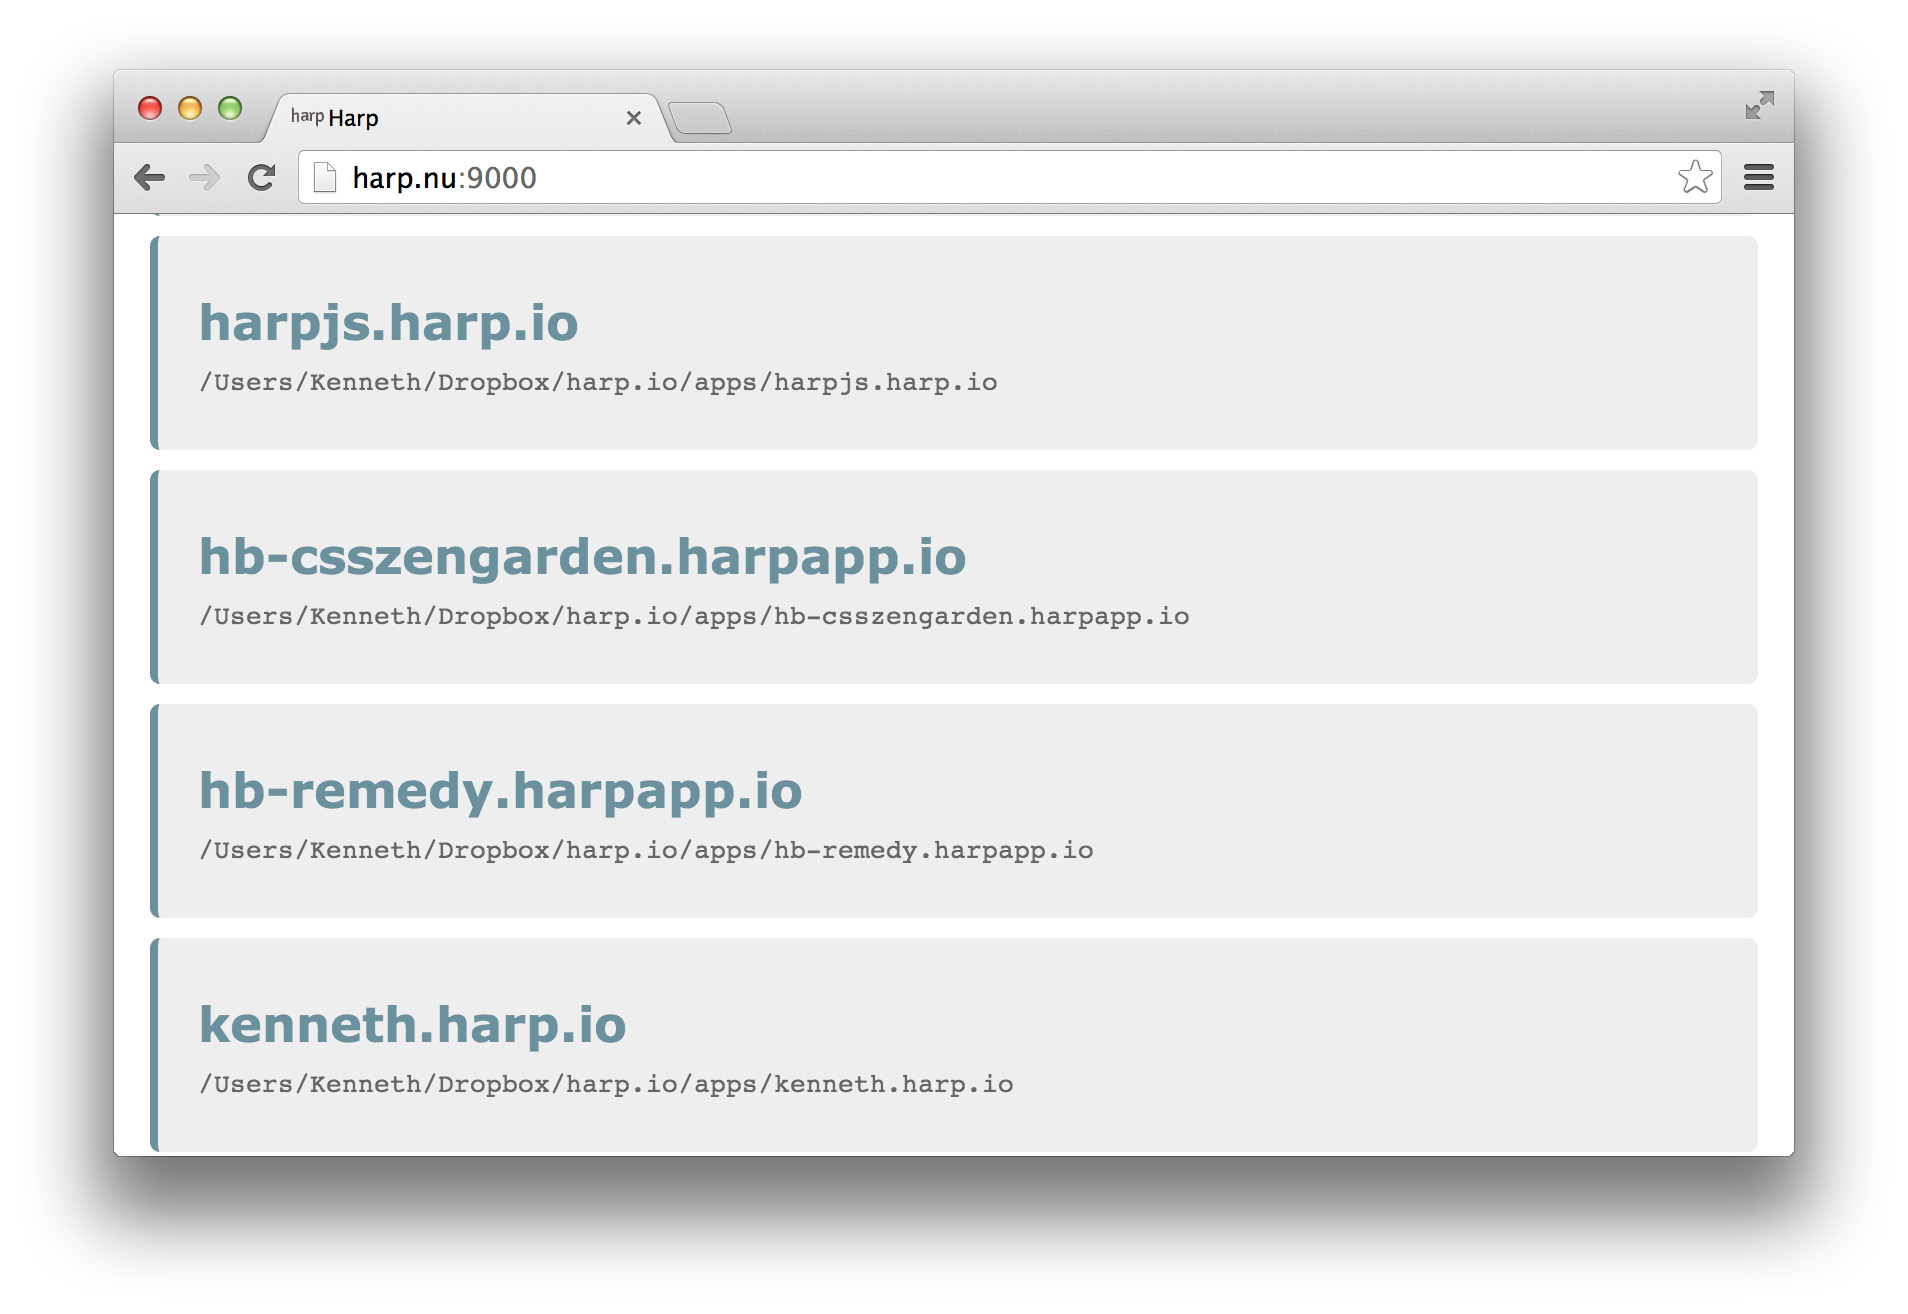Focus the harp.nu:9000 address field
Screen dimensions: 1908x1314
(x=1009, y=177)
